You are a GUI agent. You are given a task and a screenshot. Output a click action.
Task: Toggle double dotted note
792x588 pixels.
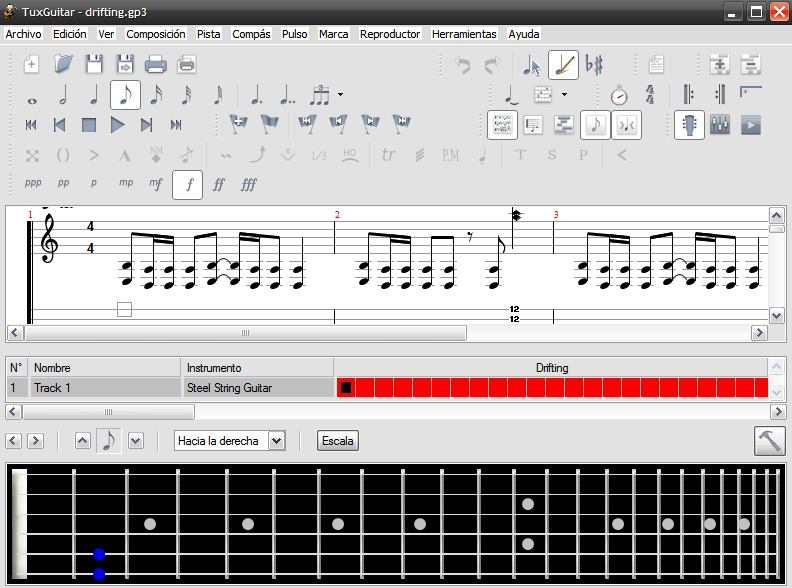[287, 95]
